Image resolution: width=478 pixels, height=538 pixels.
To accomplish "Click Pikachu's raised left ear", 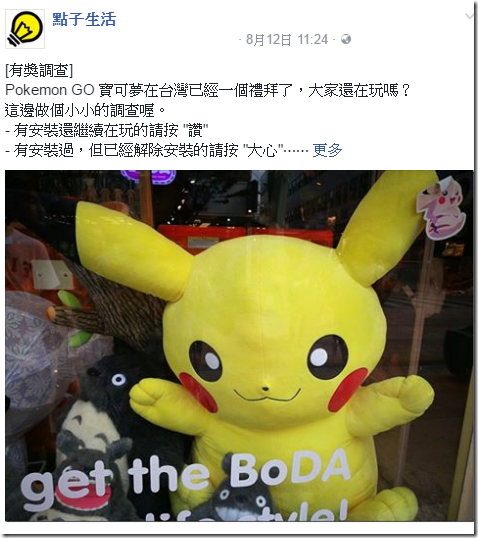I will coord(132,249).
